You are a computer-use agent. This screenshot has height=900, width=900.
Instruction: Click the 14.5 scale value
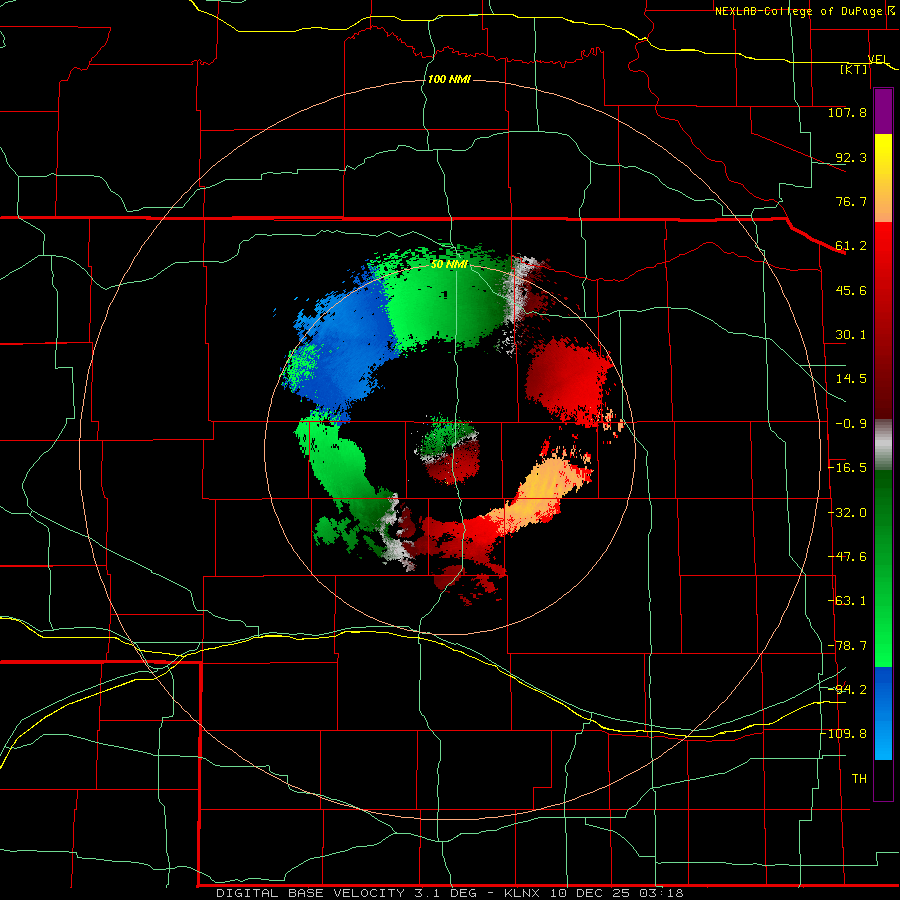851,379
